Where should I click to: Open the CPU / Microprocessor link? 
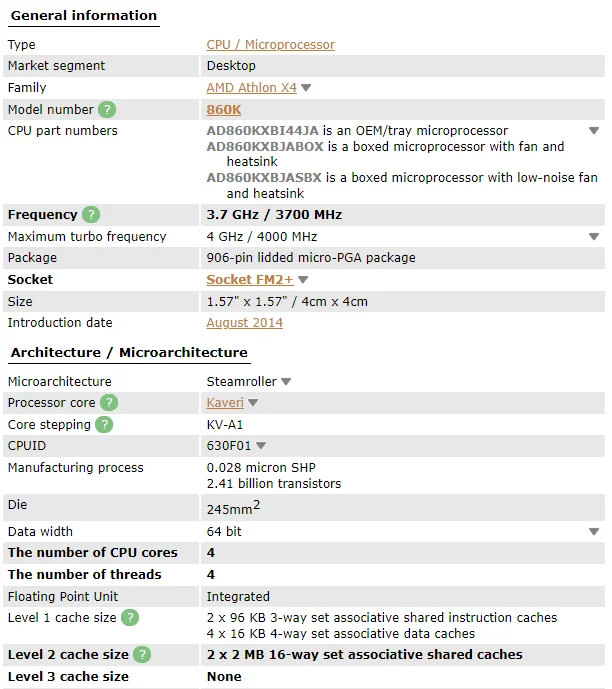point(270,45)
